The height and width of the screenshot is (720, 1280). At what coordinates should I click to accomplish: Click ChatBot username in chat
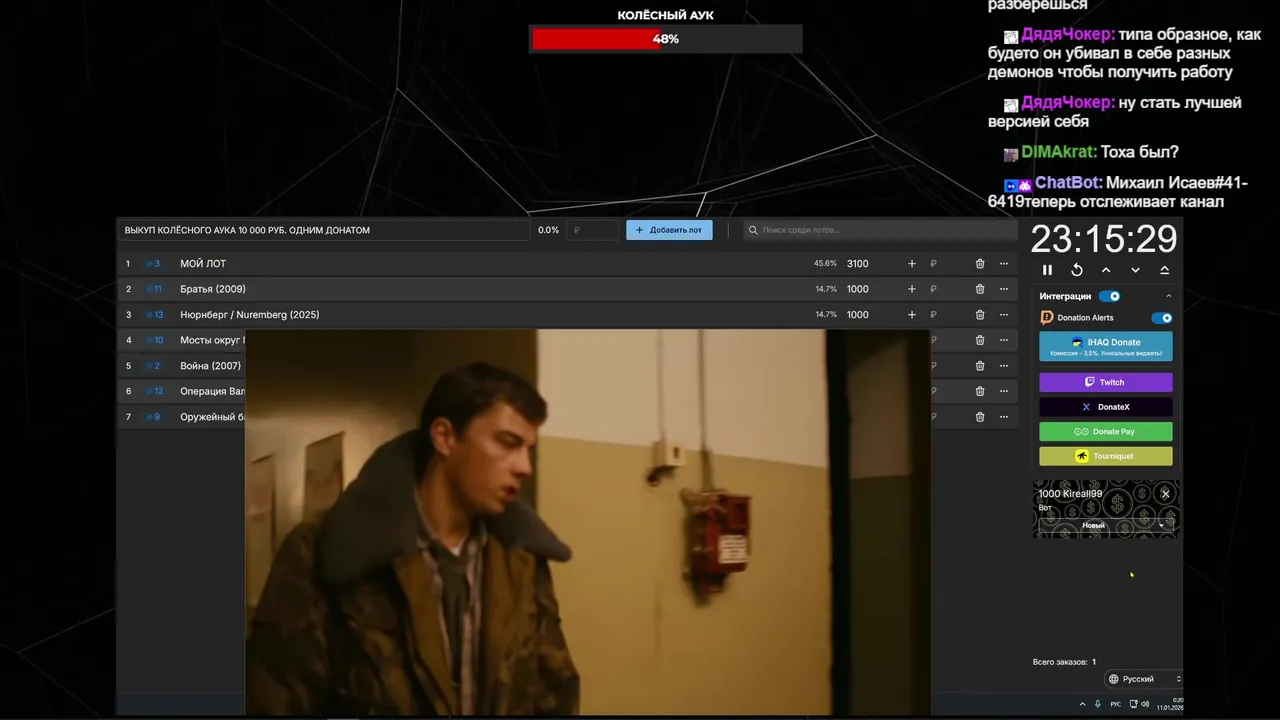[x=1068, y=183]
